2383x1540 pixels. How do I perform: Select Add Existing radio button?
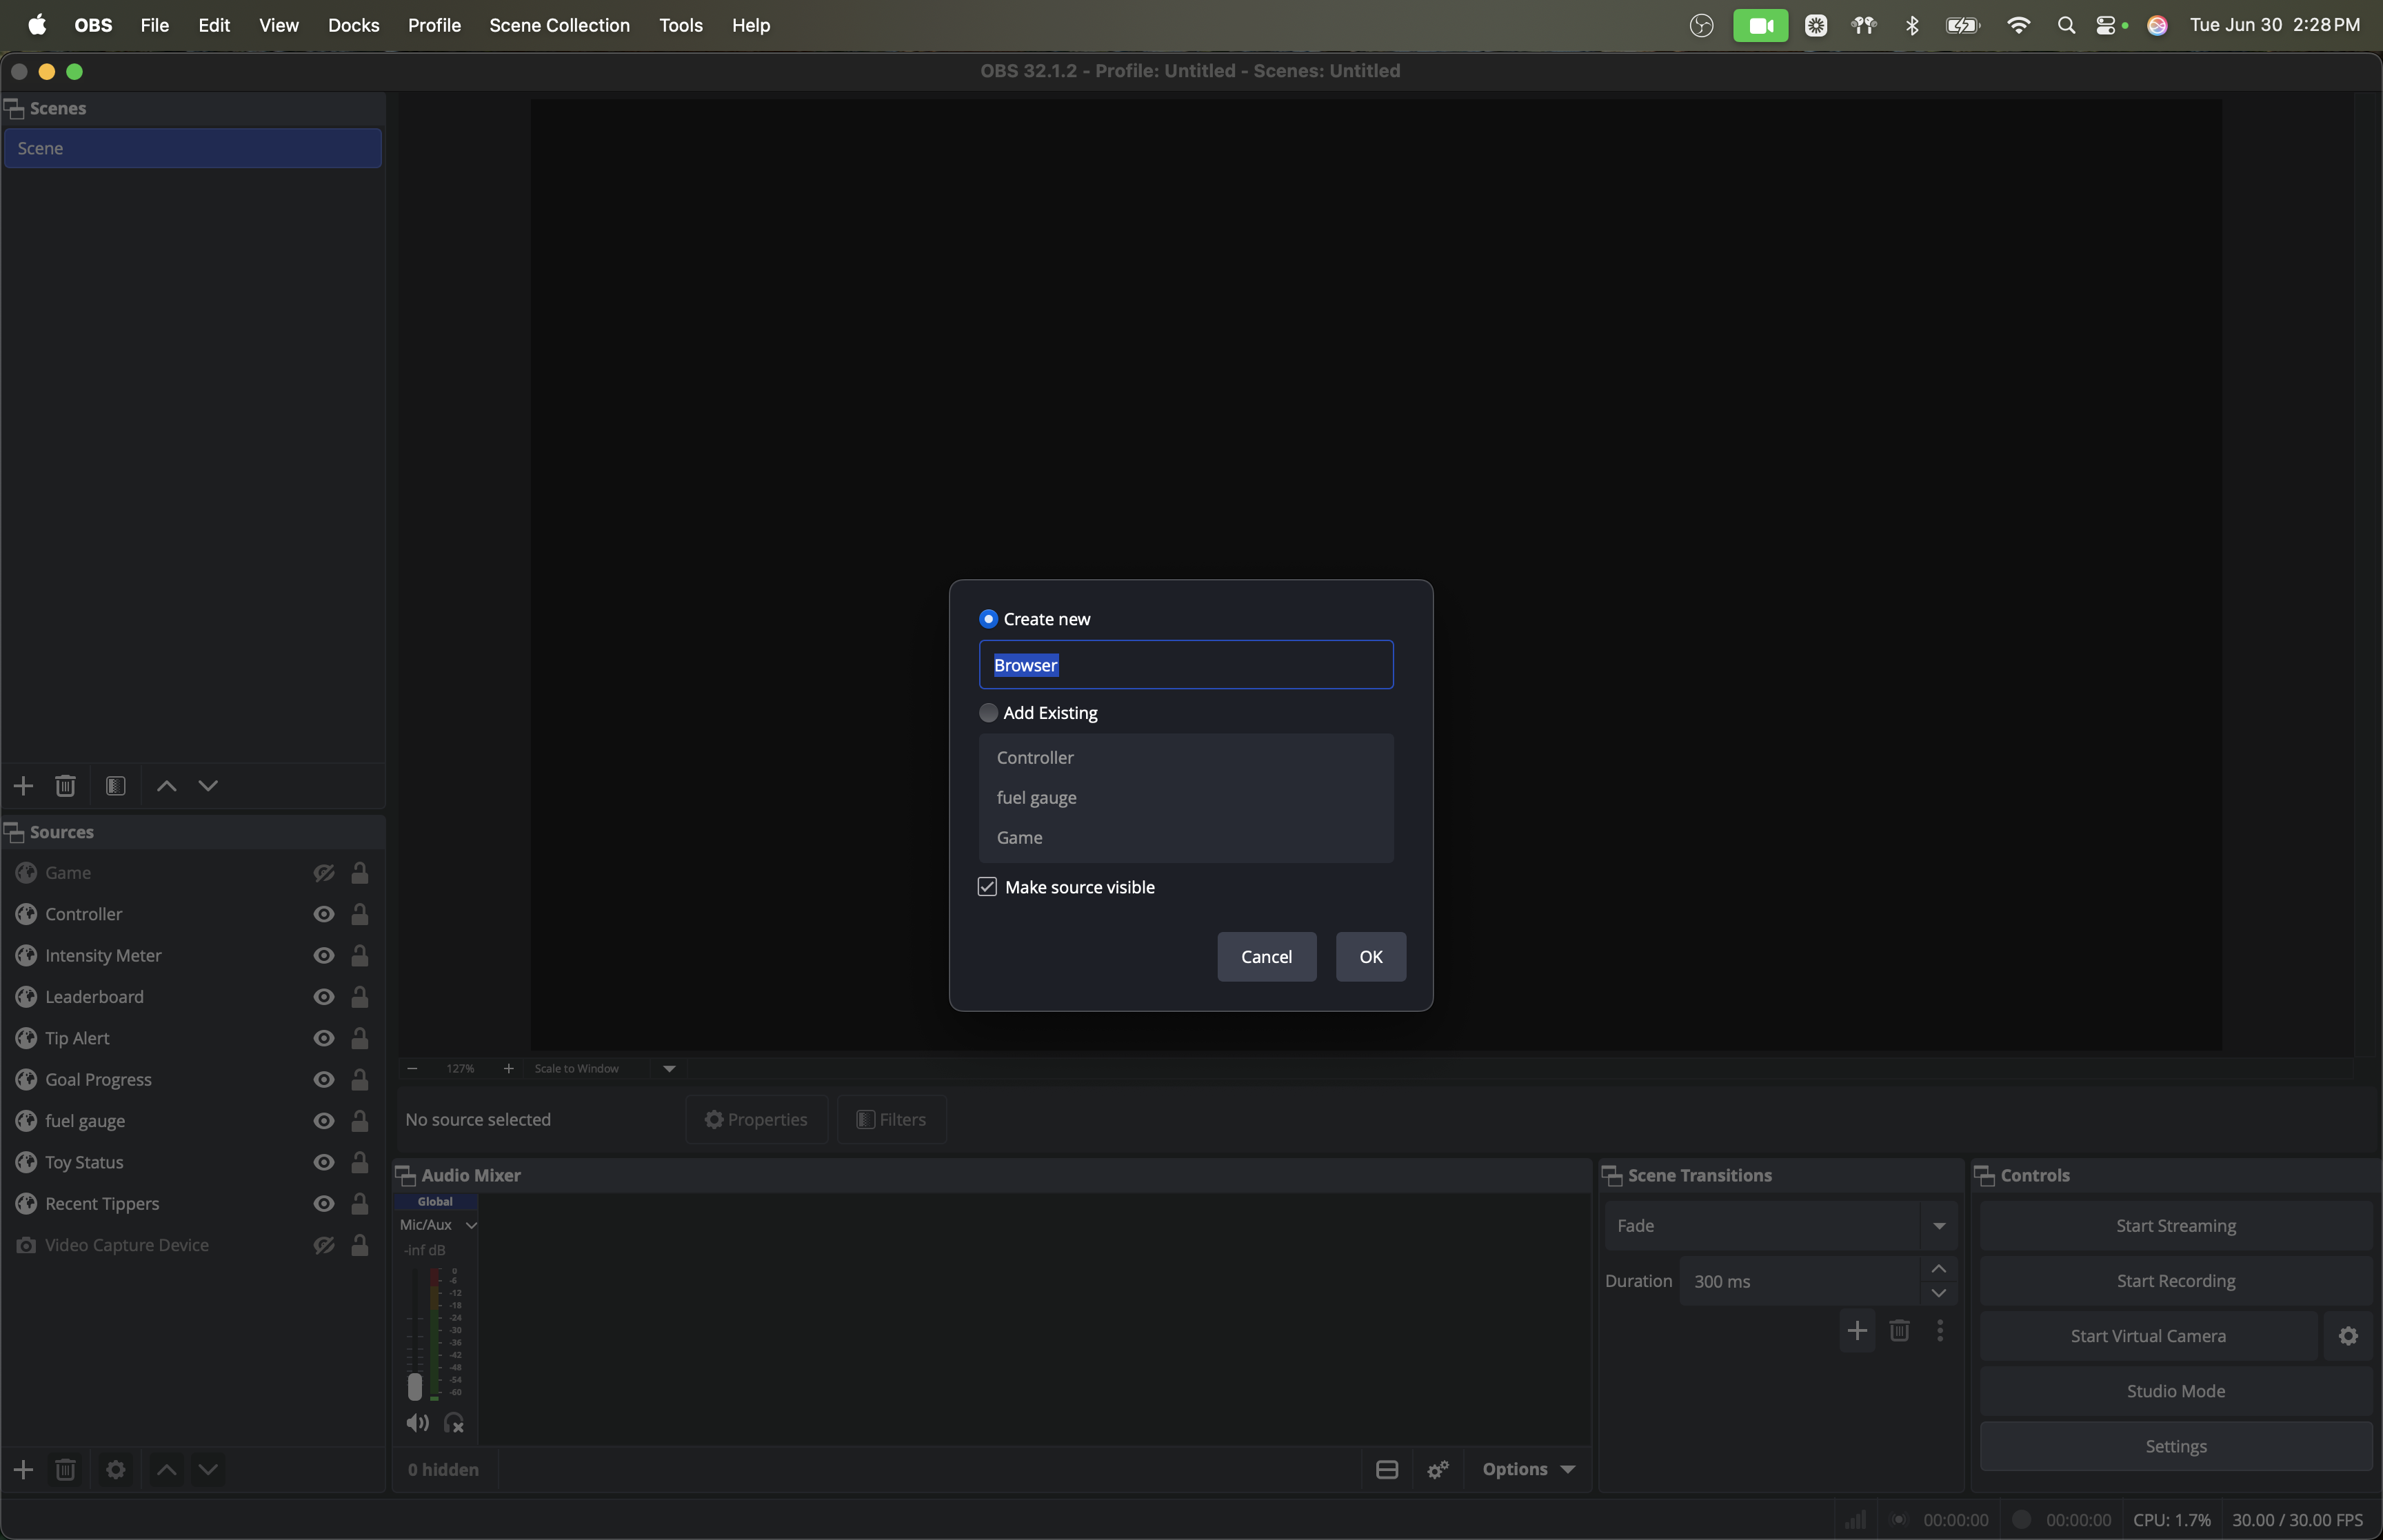pos(988,713)
